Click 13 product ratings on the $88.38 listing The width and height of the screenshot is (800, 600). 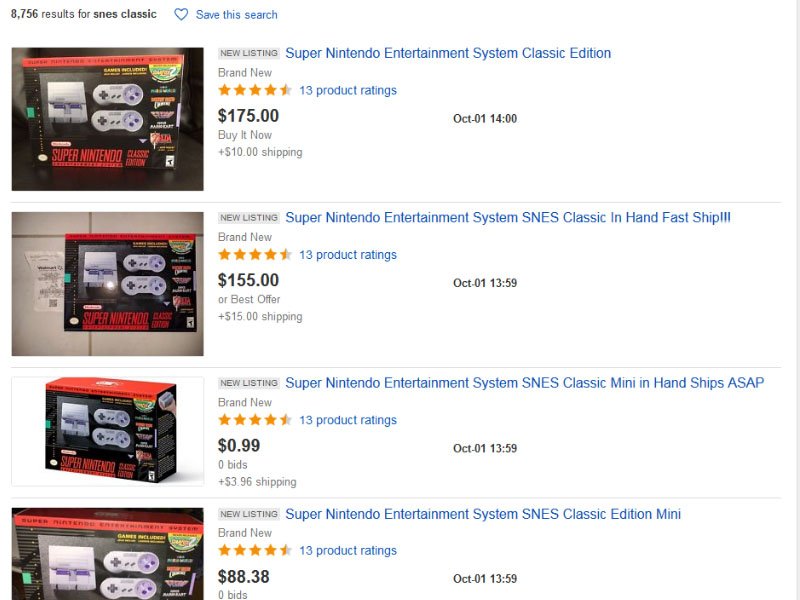(347, 550)
